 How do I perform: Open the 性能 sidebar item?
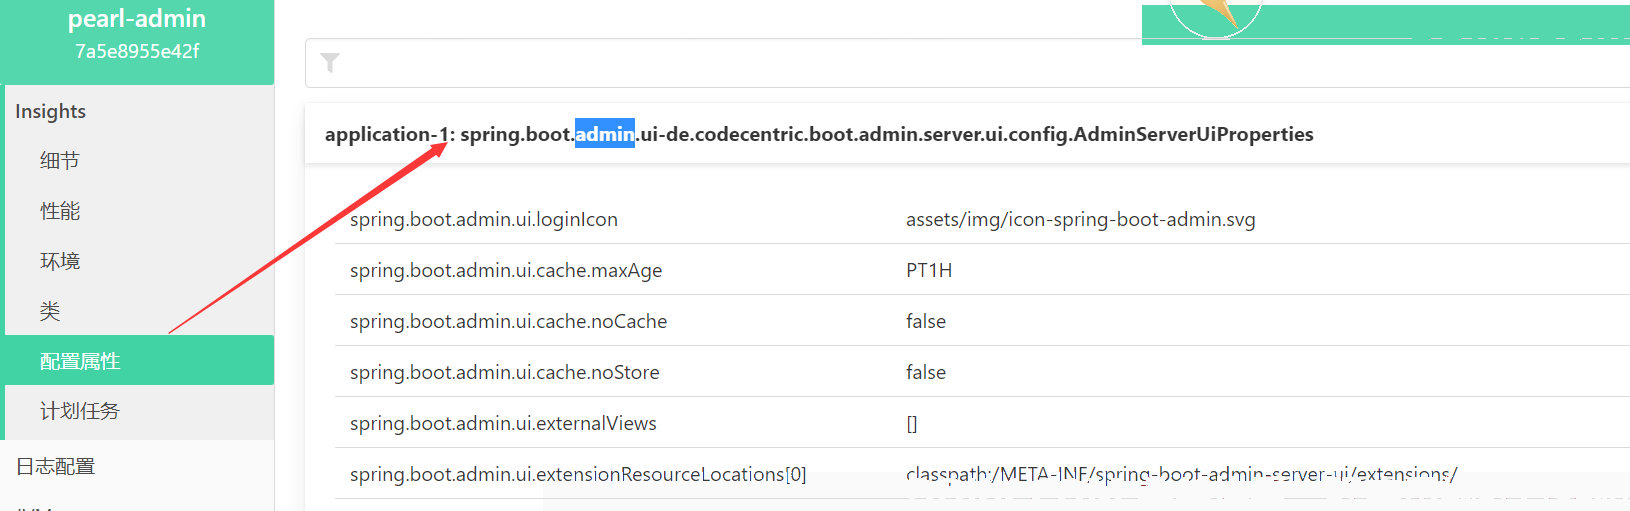tap(60, 211)
